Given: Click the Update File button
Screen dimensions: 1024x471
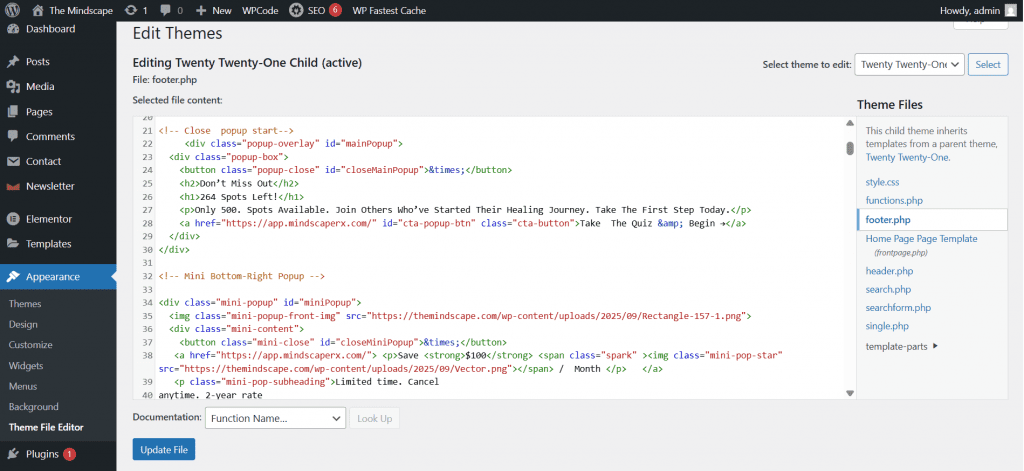Looking at the screenshot, I should (x=163, y=450).
